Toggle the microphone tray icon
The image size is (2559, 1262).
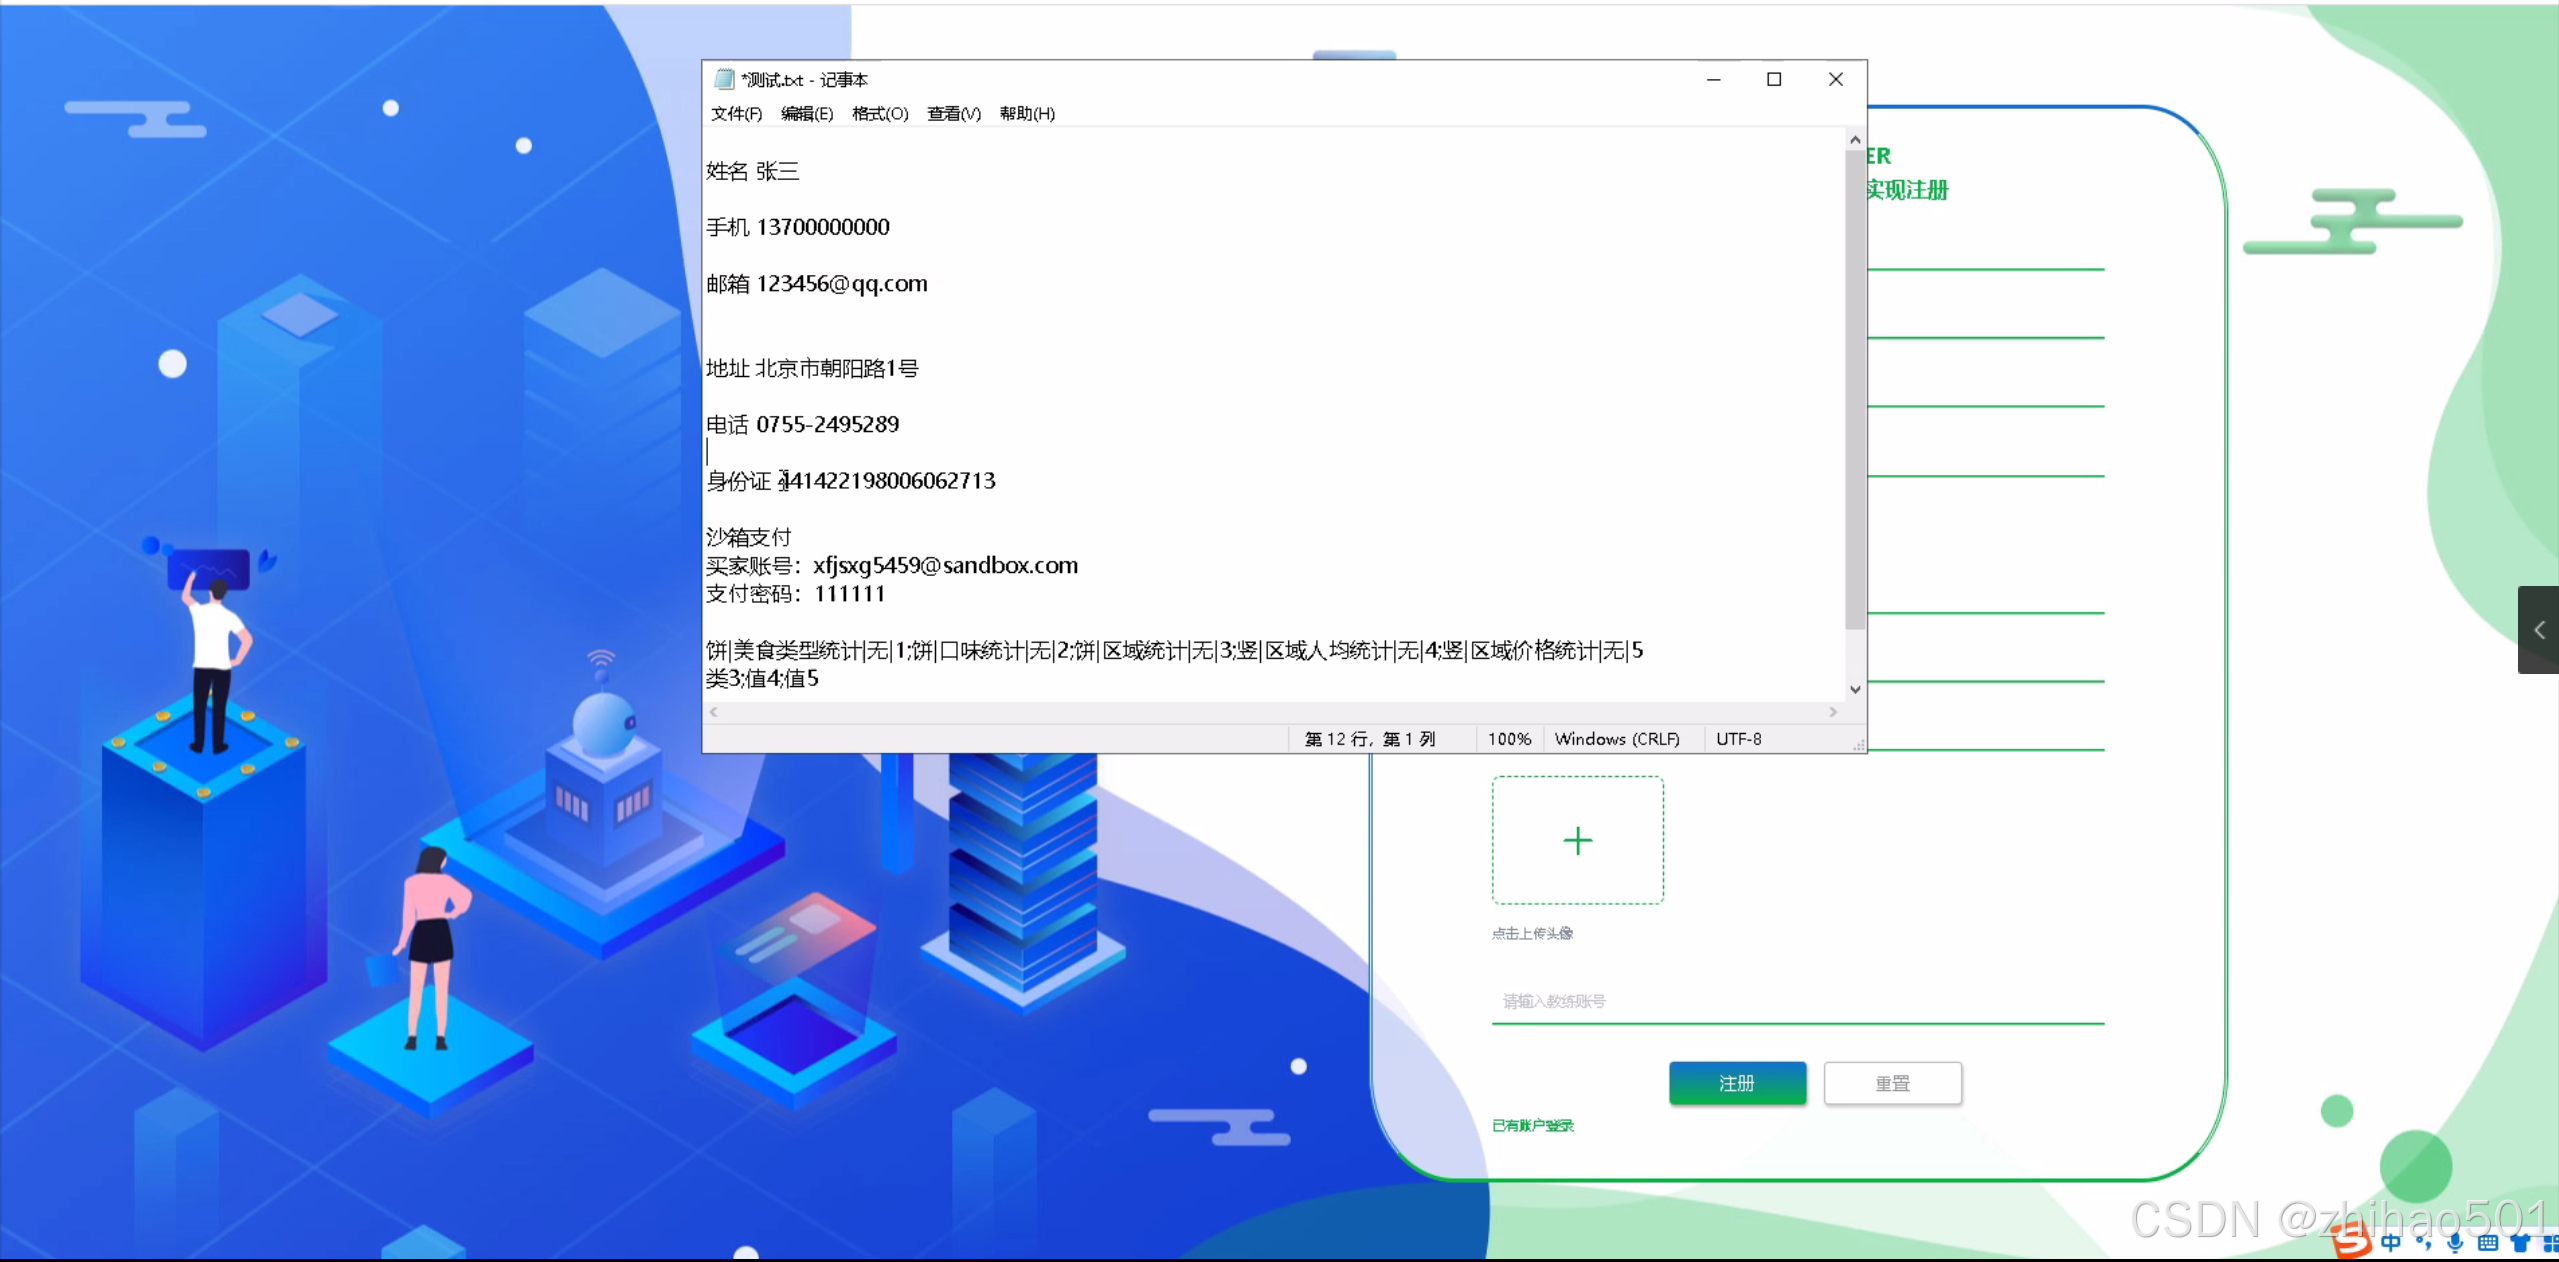[2455, 1243]
